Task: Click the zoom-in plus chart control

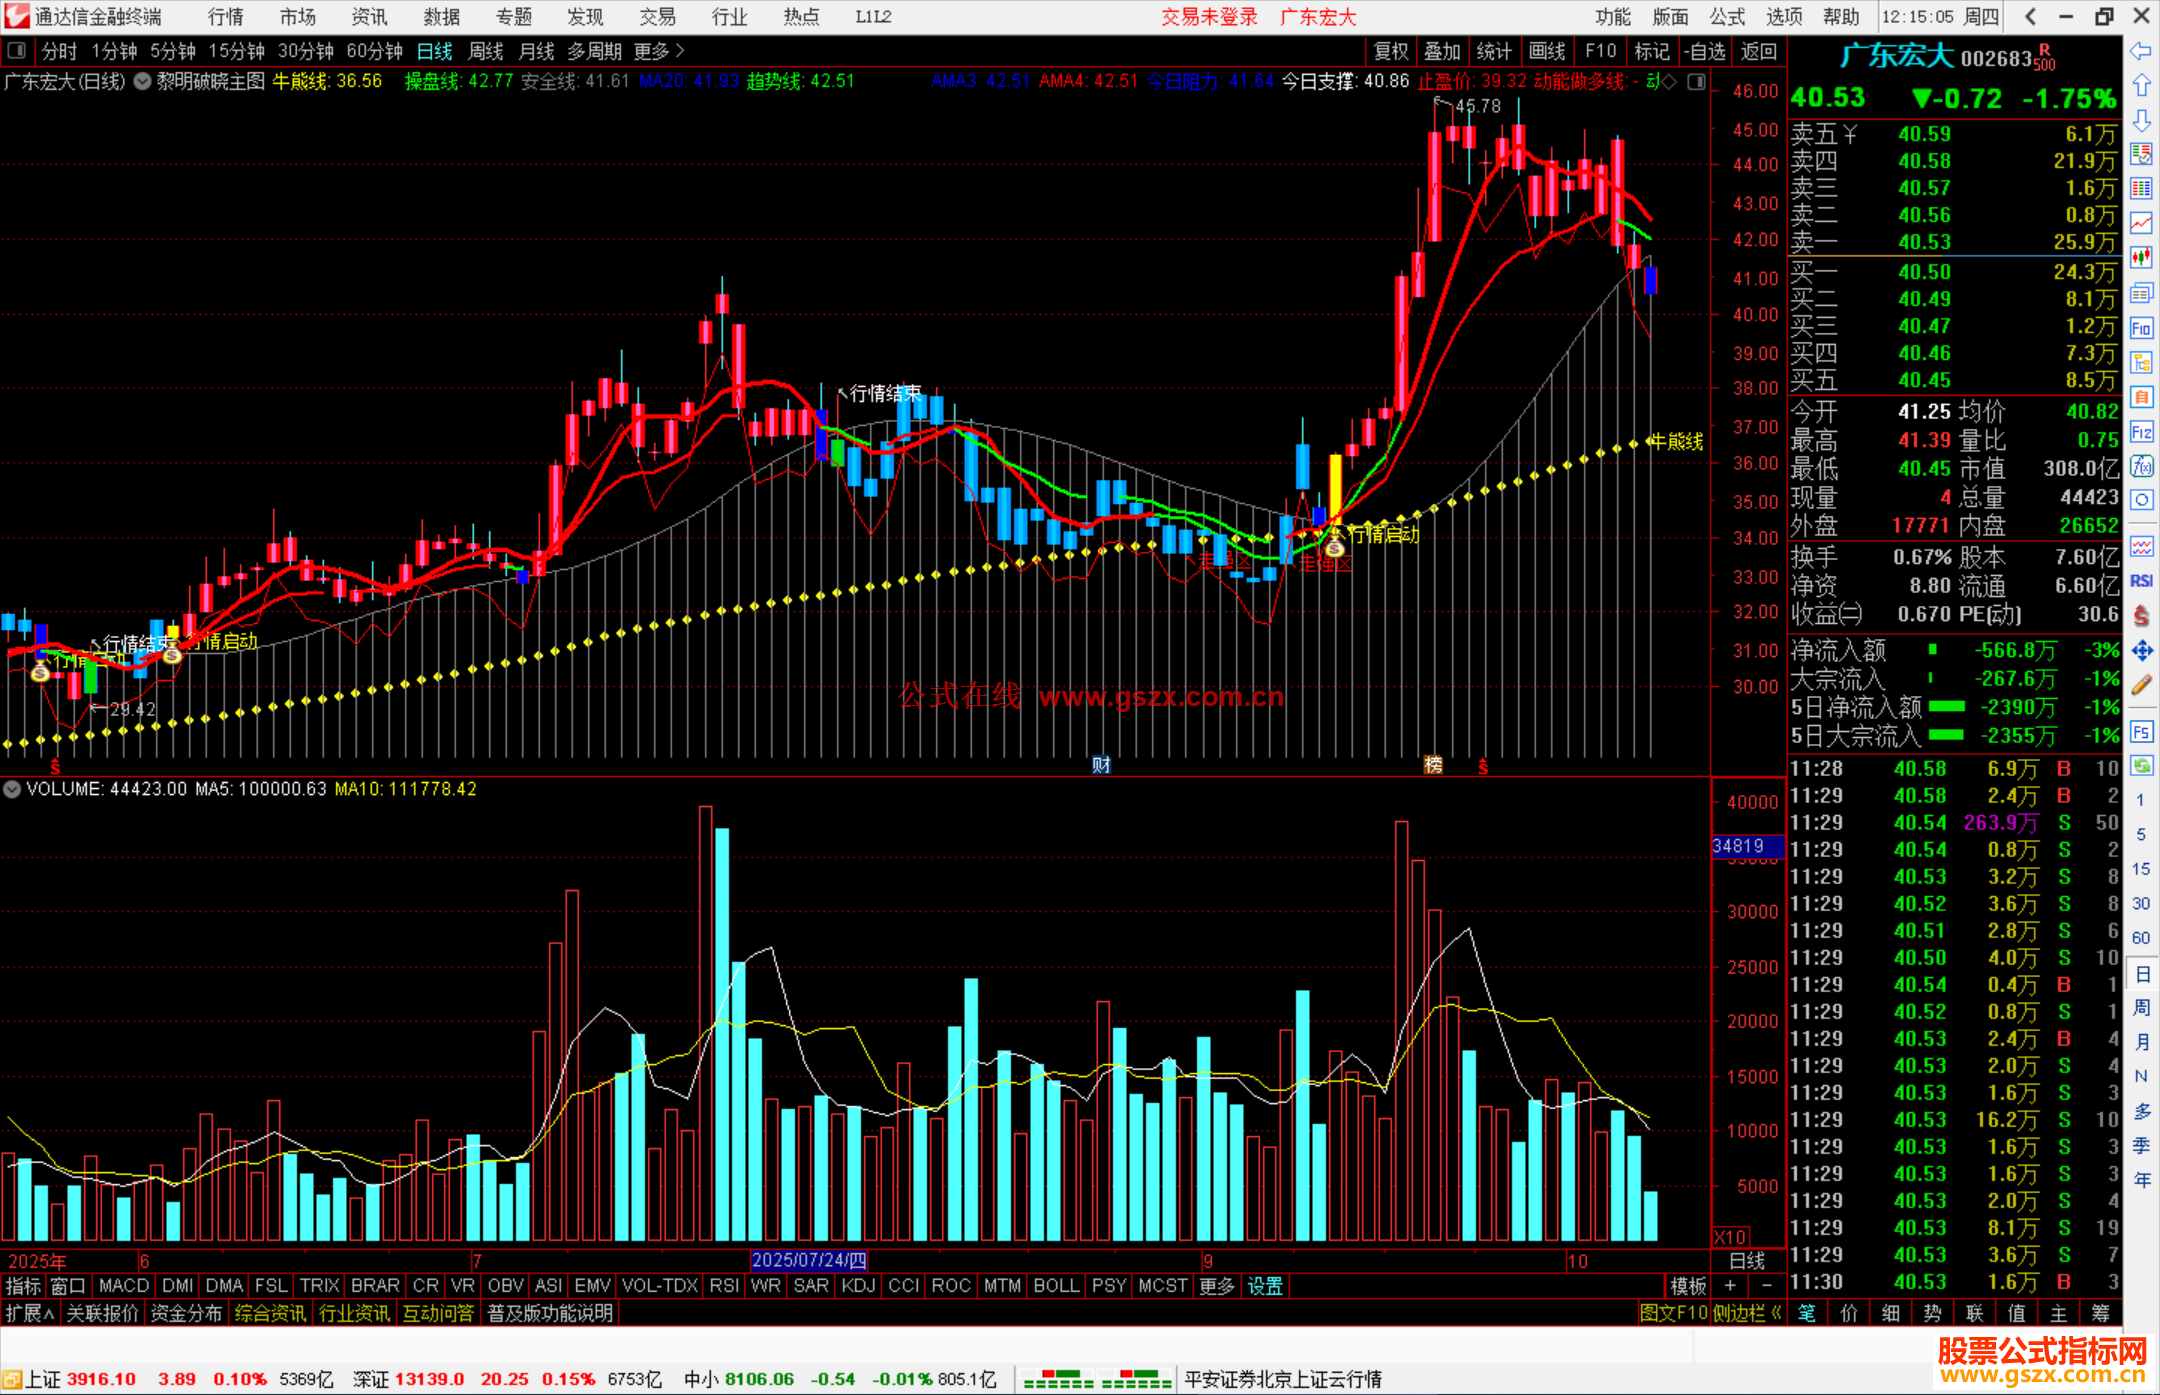Action: pyautogui.click(x=1730, y=1286)
